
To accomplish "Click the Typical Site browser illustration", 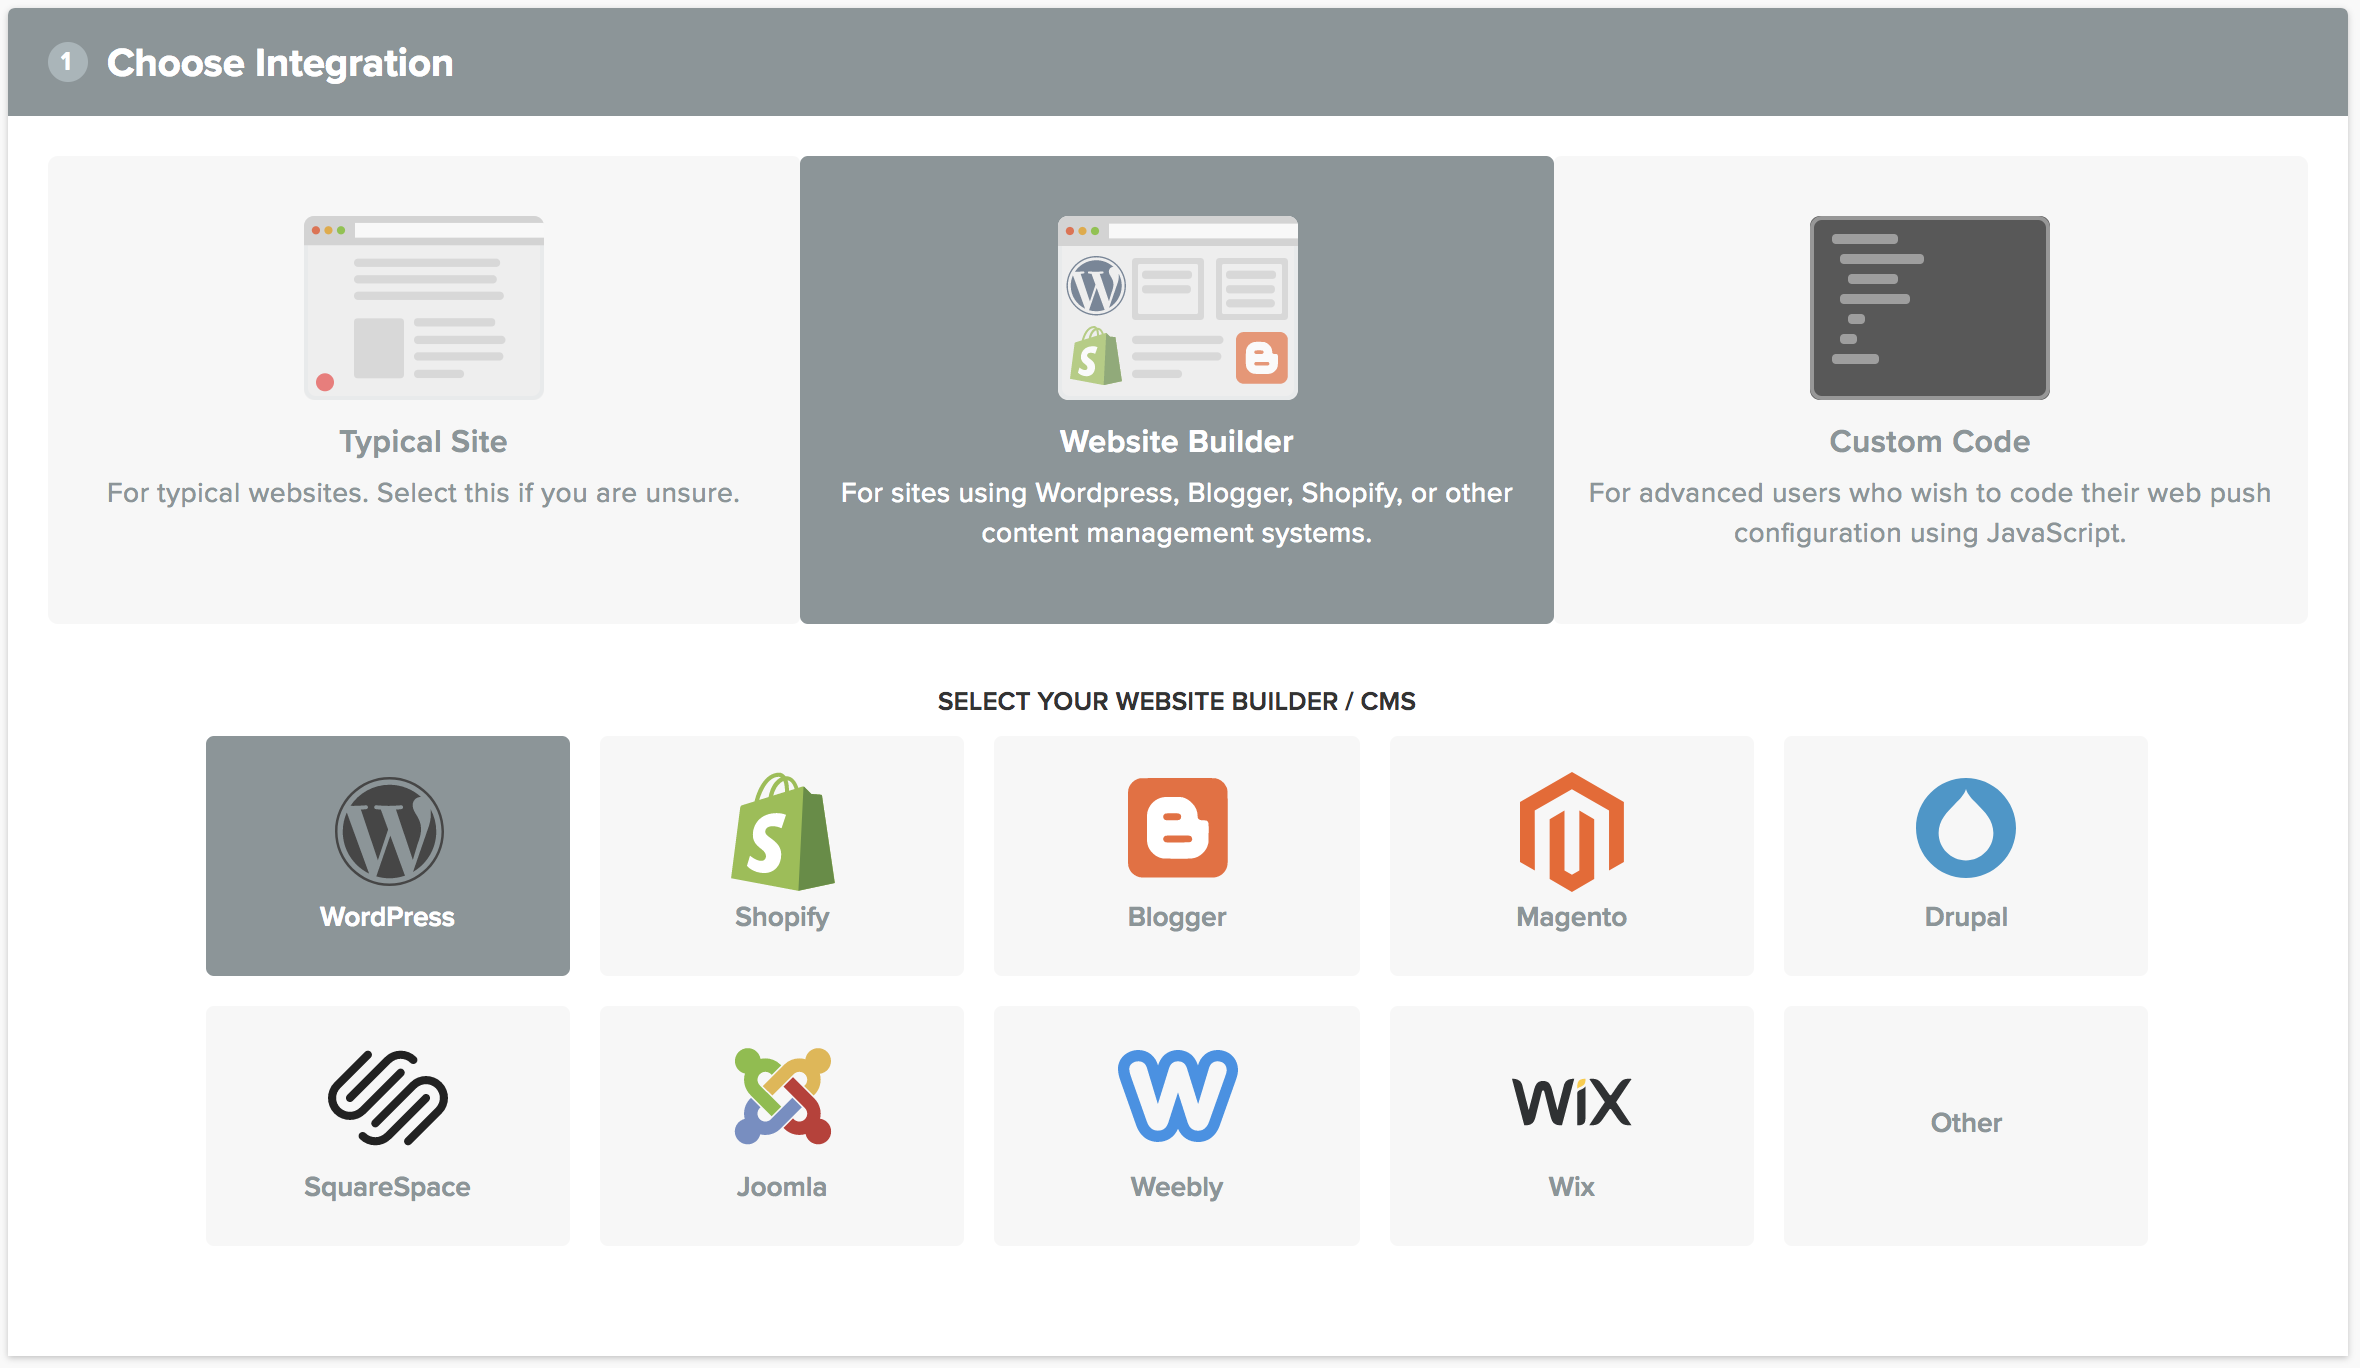I will (424, 308).
